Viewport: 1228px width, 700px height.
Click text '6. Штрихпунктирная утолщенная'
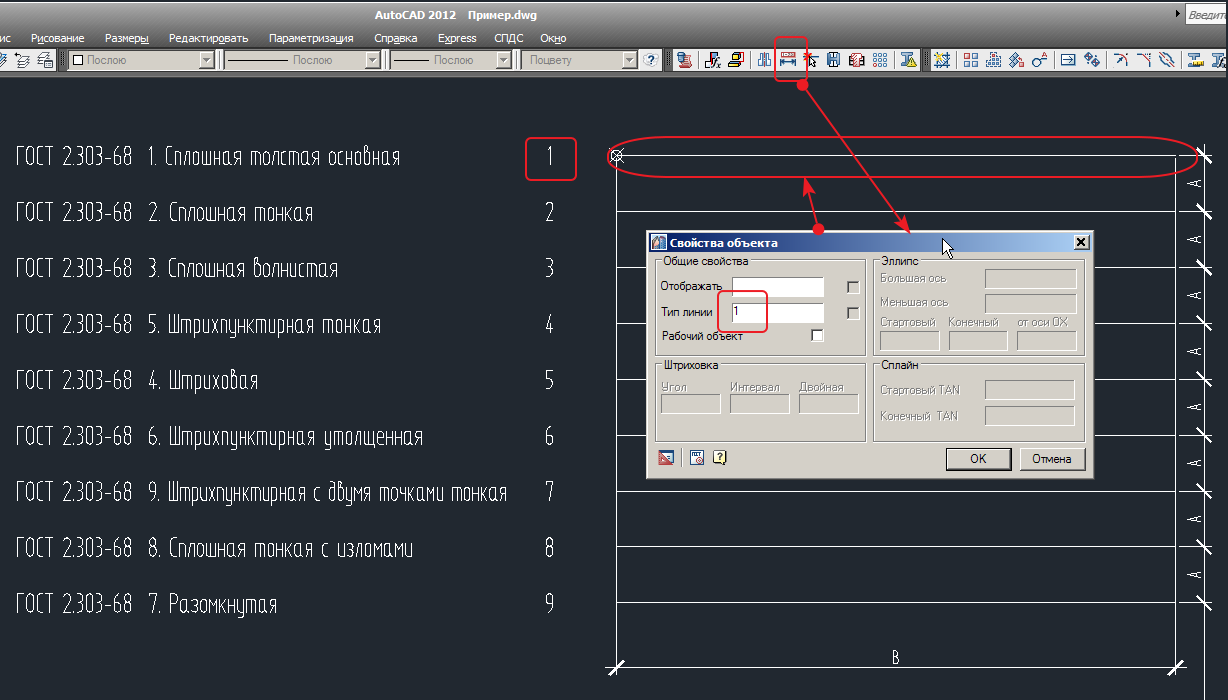pyautogui.click(x=285, y=437)
